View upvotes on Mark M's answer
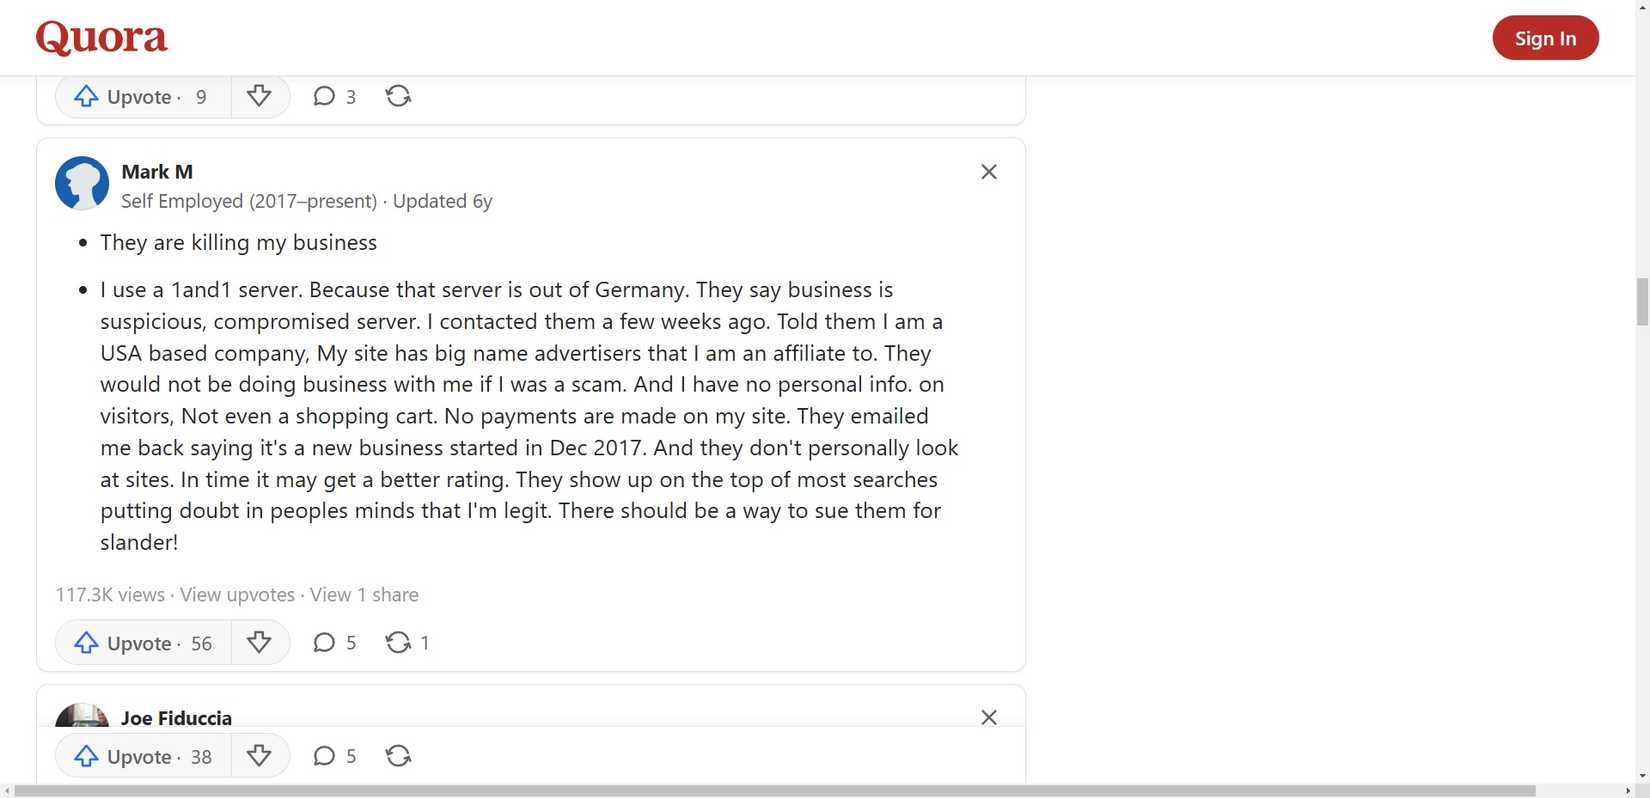 point(237,595)
